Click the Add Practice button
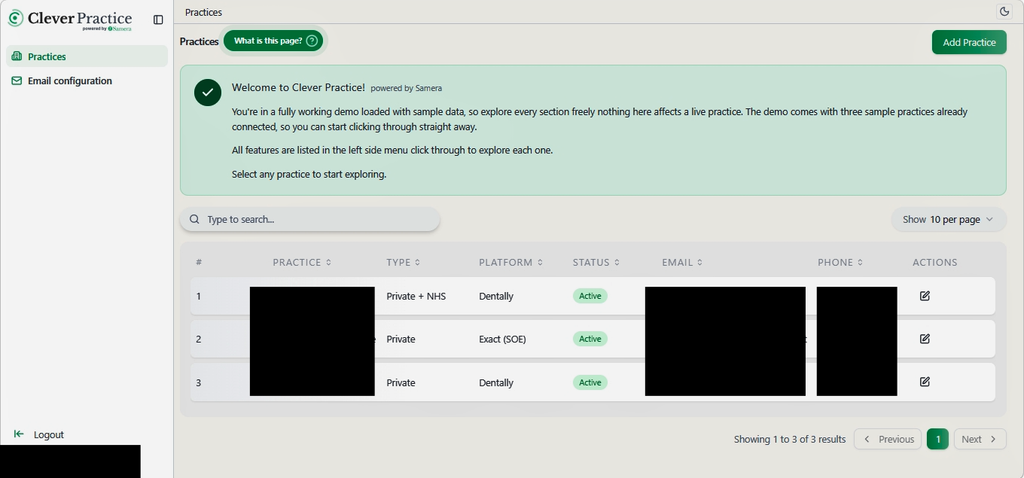Image resolution: width=1024 pixels, height=478 pixels. coord(969,42)
